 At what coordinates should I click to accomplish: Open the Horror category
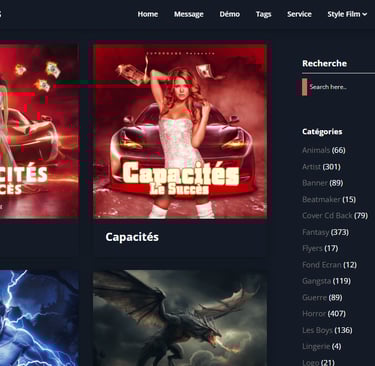pos(314,314)
